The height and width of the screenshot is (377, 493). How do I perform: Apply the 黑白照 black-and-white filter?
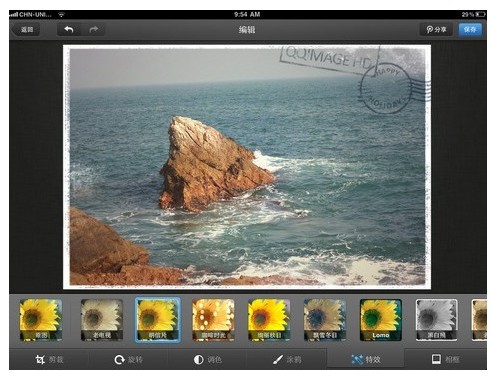point(437,320)
